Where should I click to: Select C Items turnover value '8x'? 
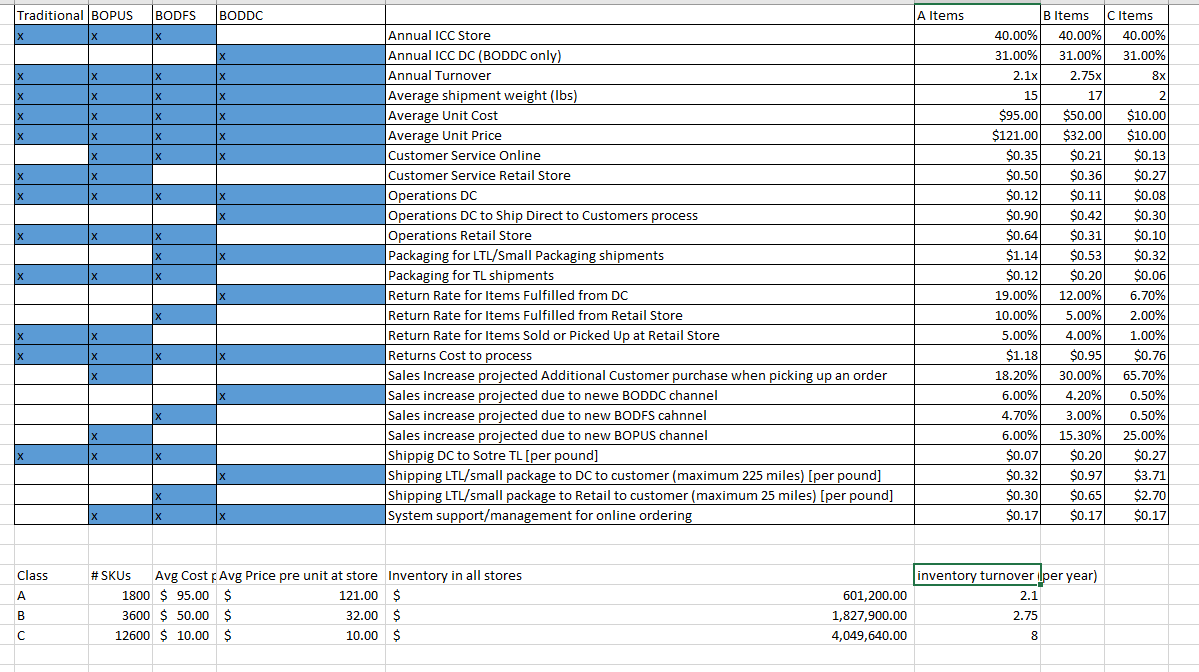pos(1136,75)
